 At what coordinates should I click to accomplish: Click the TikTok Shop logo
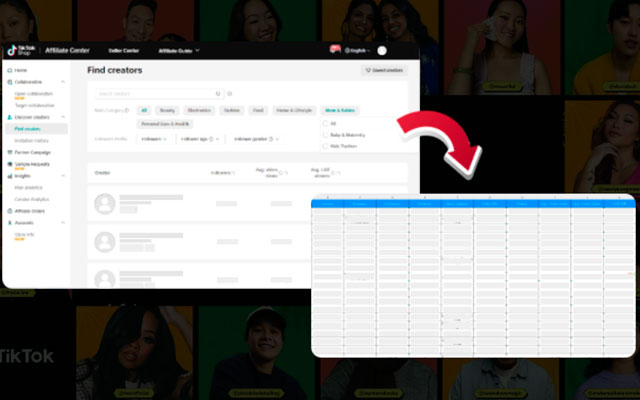point(22,50)
